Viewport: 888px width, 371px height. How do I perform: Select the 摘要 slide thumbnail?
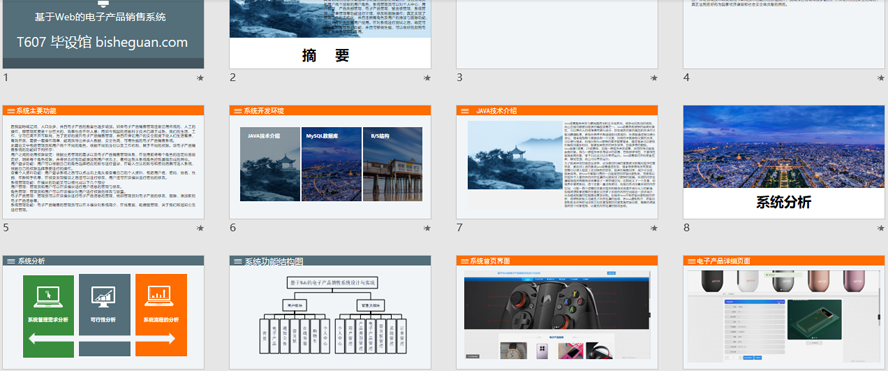click(330, 34)
